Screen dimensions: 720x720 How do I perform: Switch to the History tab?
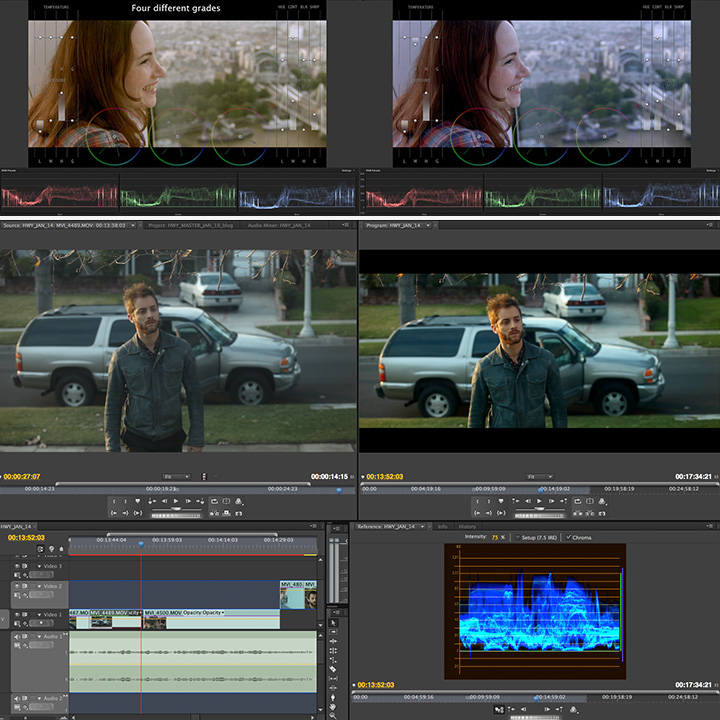coord(467,526)
